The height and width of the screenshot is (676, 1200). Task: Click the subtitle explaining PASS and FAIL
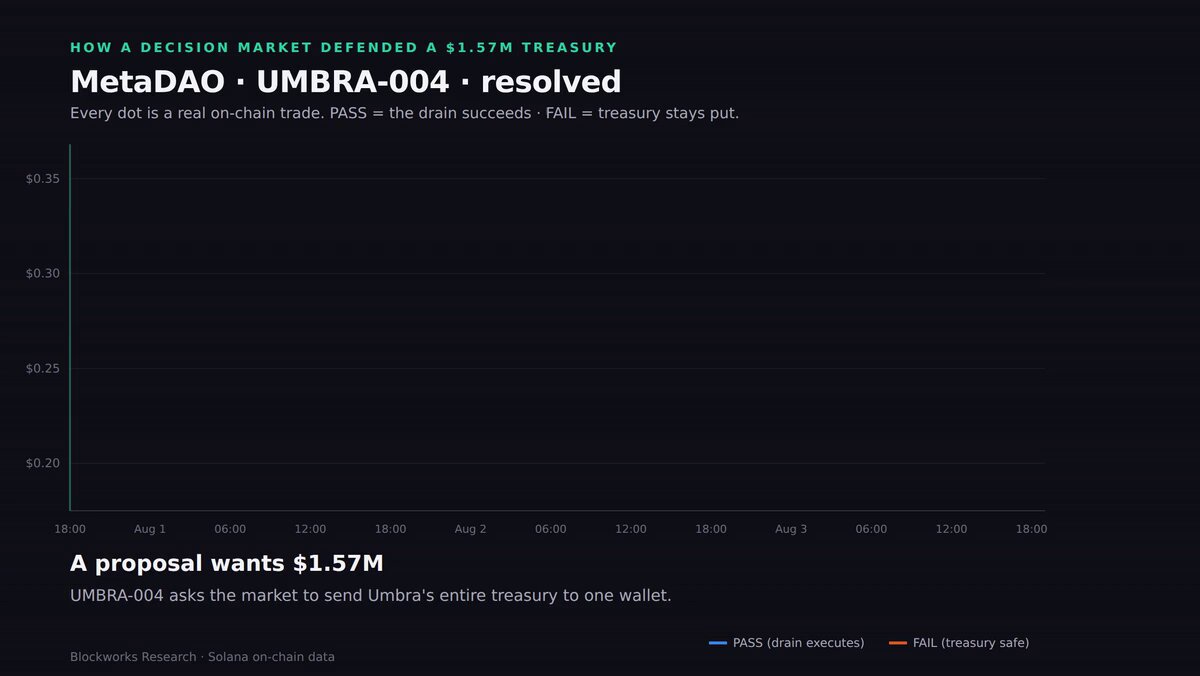[405, 113]
